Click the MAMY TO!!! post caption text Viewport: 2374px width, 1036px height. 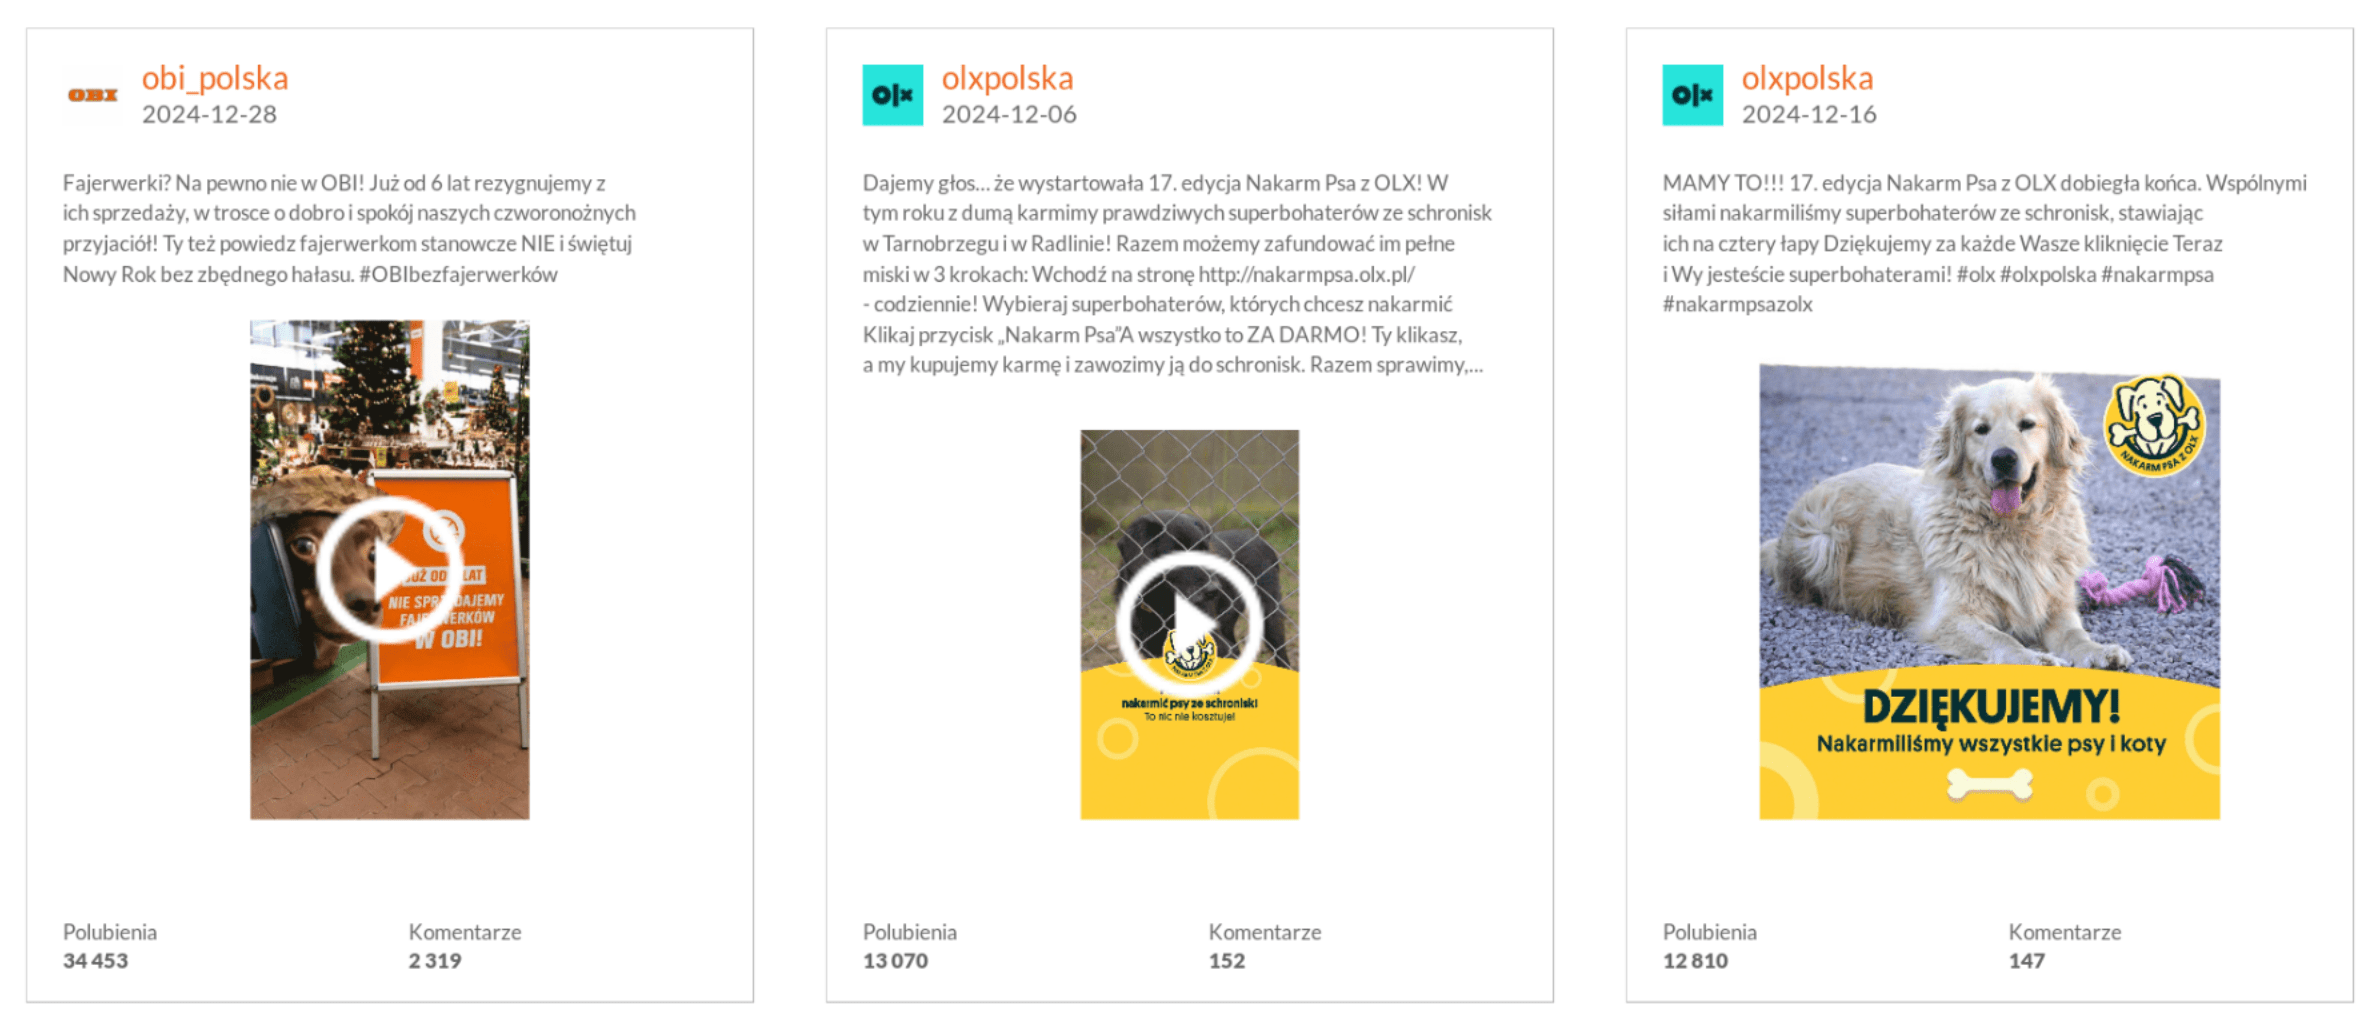tap(1984, 243)
